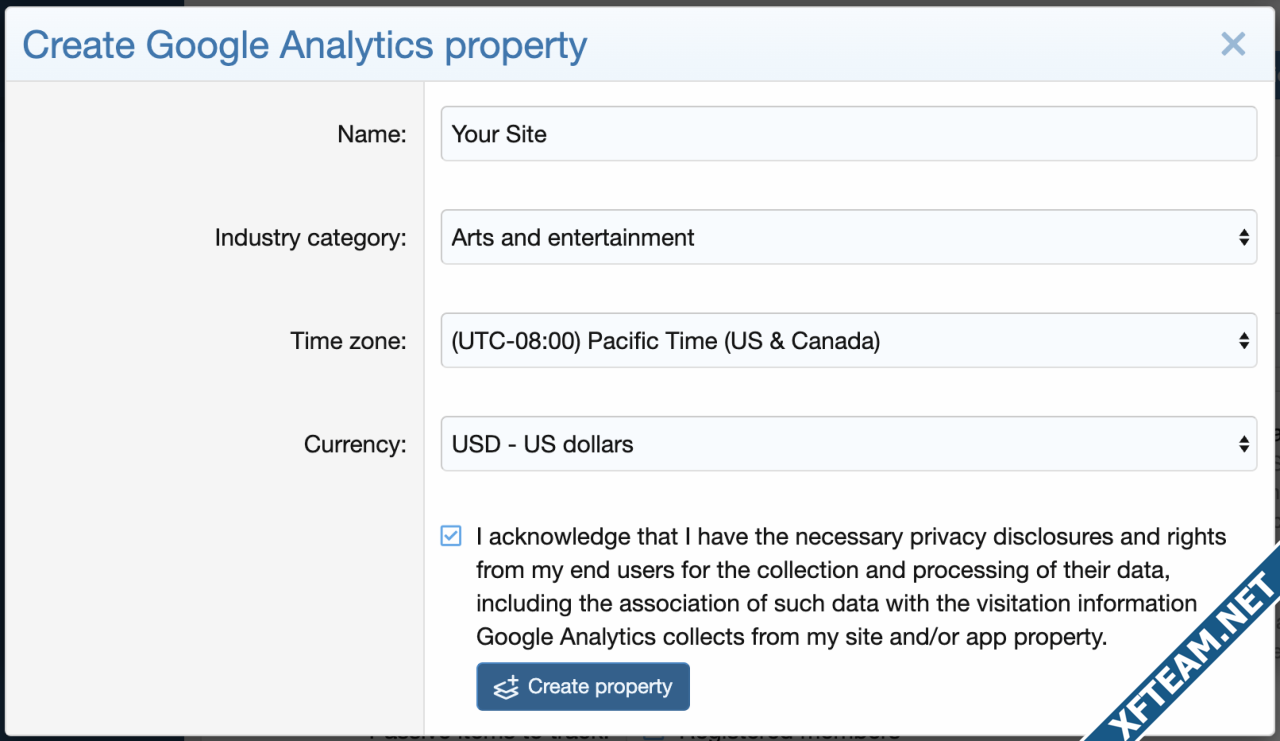Uncheck the privacy disclosures acknowledgement checkbox

coord(451,536)
